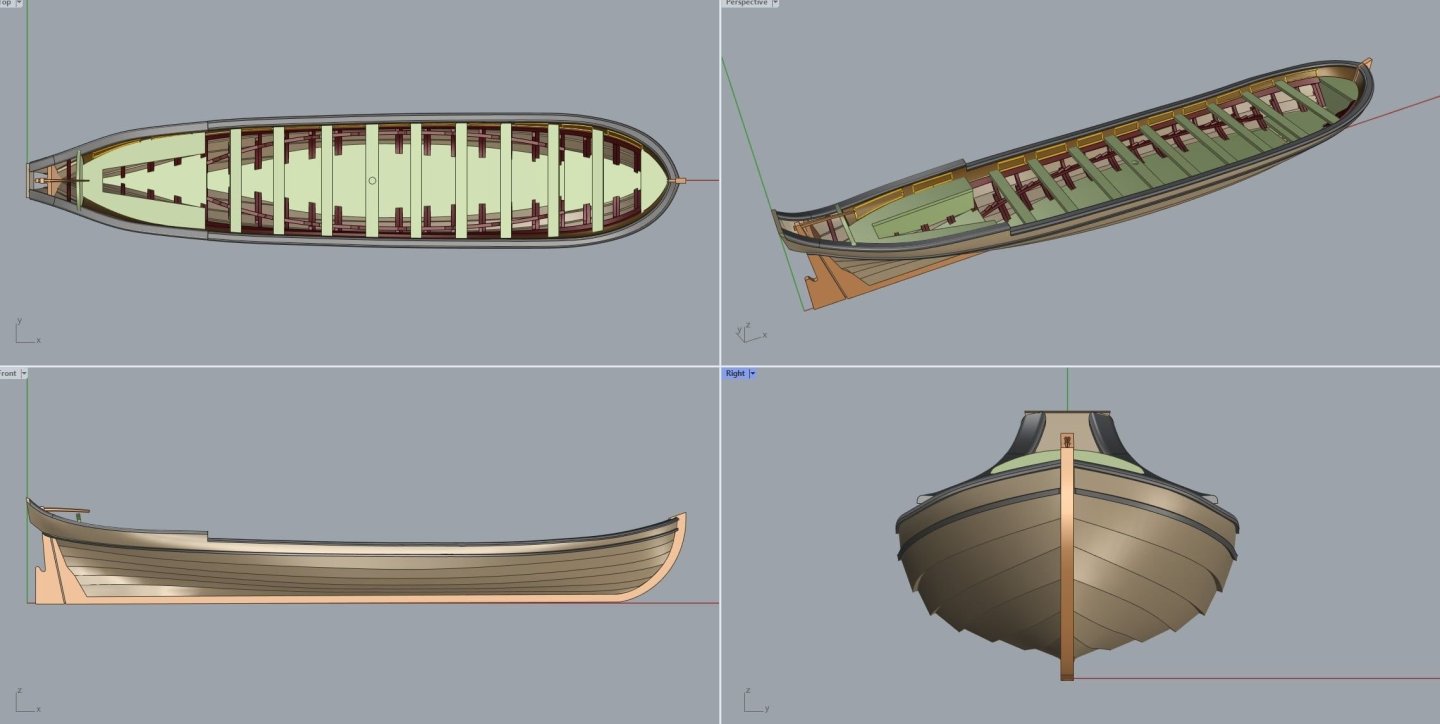Activate the Perspective viewport title label

(x=746, y=3)
